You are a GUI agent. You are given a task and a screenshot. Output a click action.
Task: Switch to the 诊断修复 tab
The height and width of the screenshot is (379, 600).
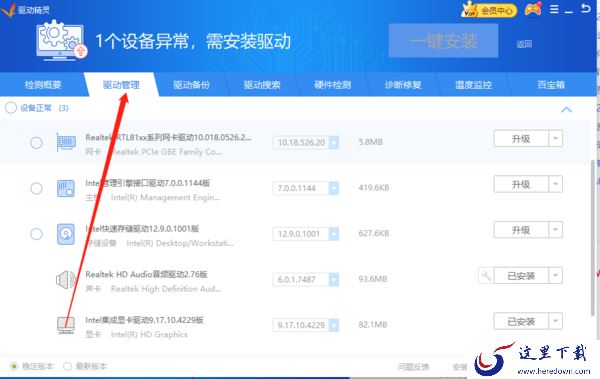click(x=403, y=85)
